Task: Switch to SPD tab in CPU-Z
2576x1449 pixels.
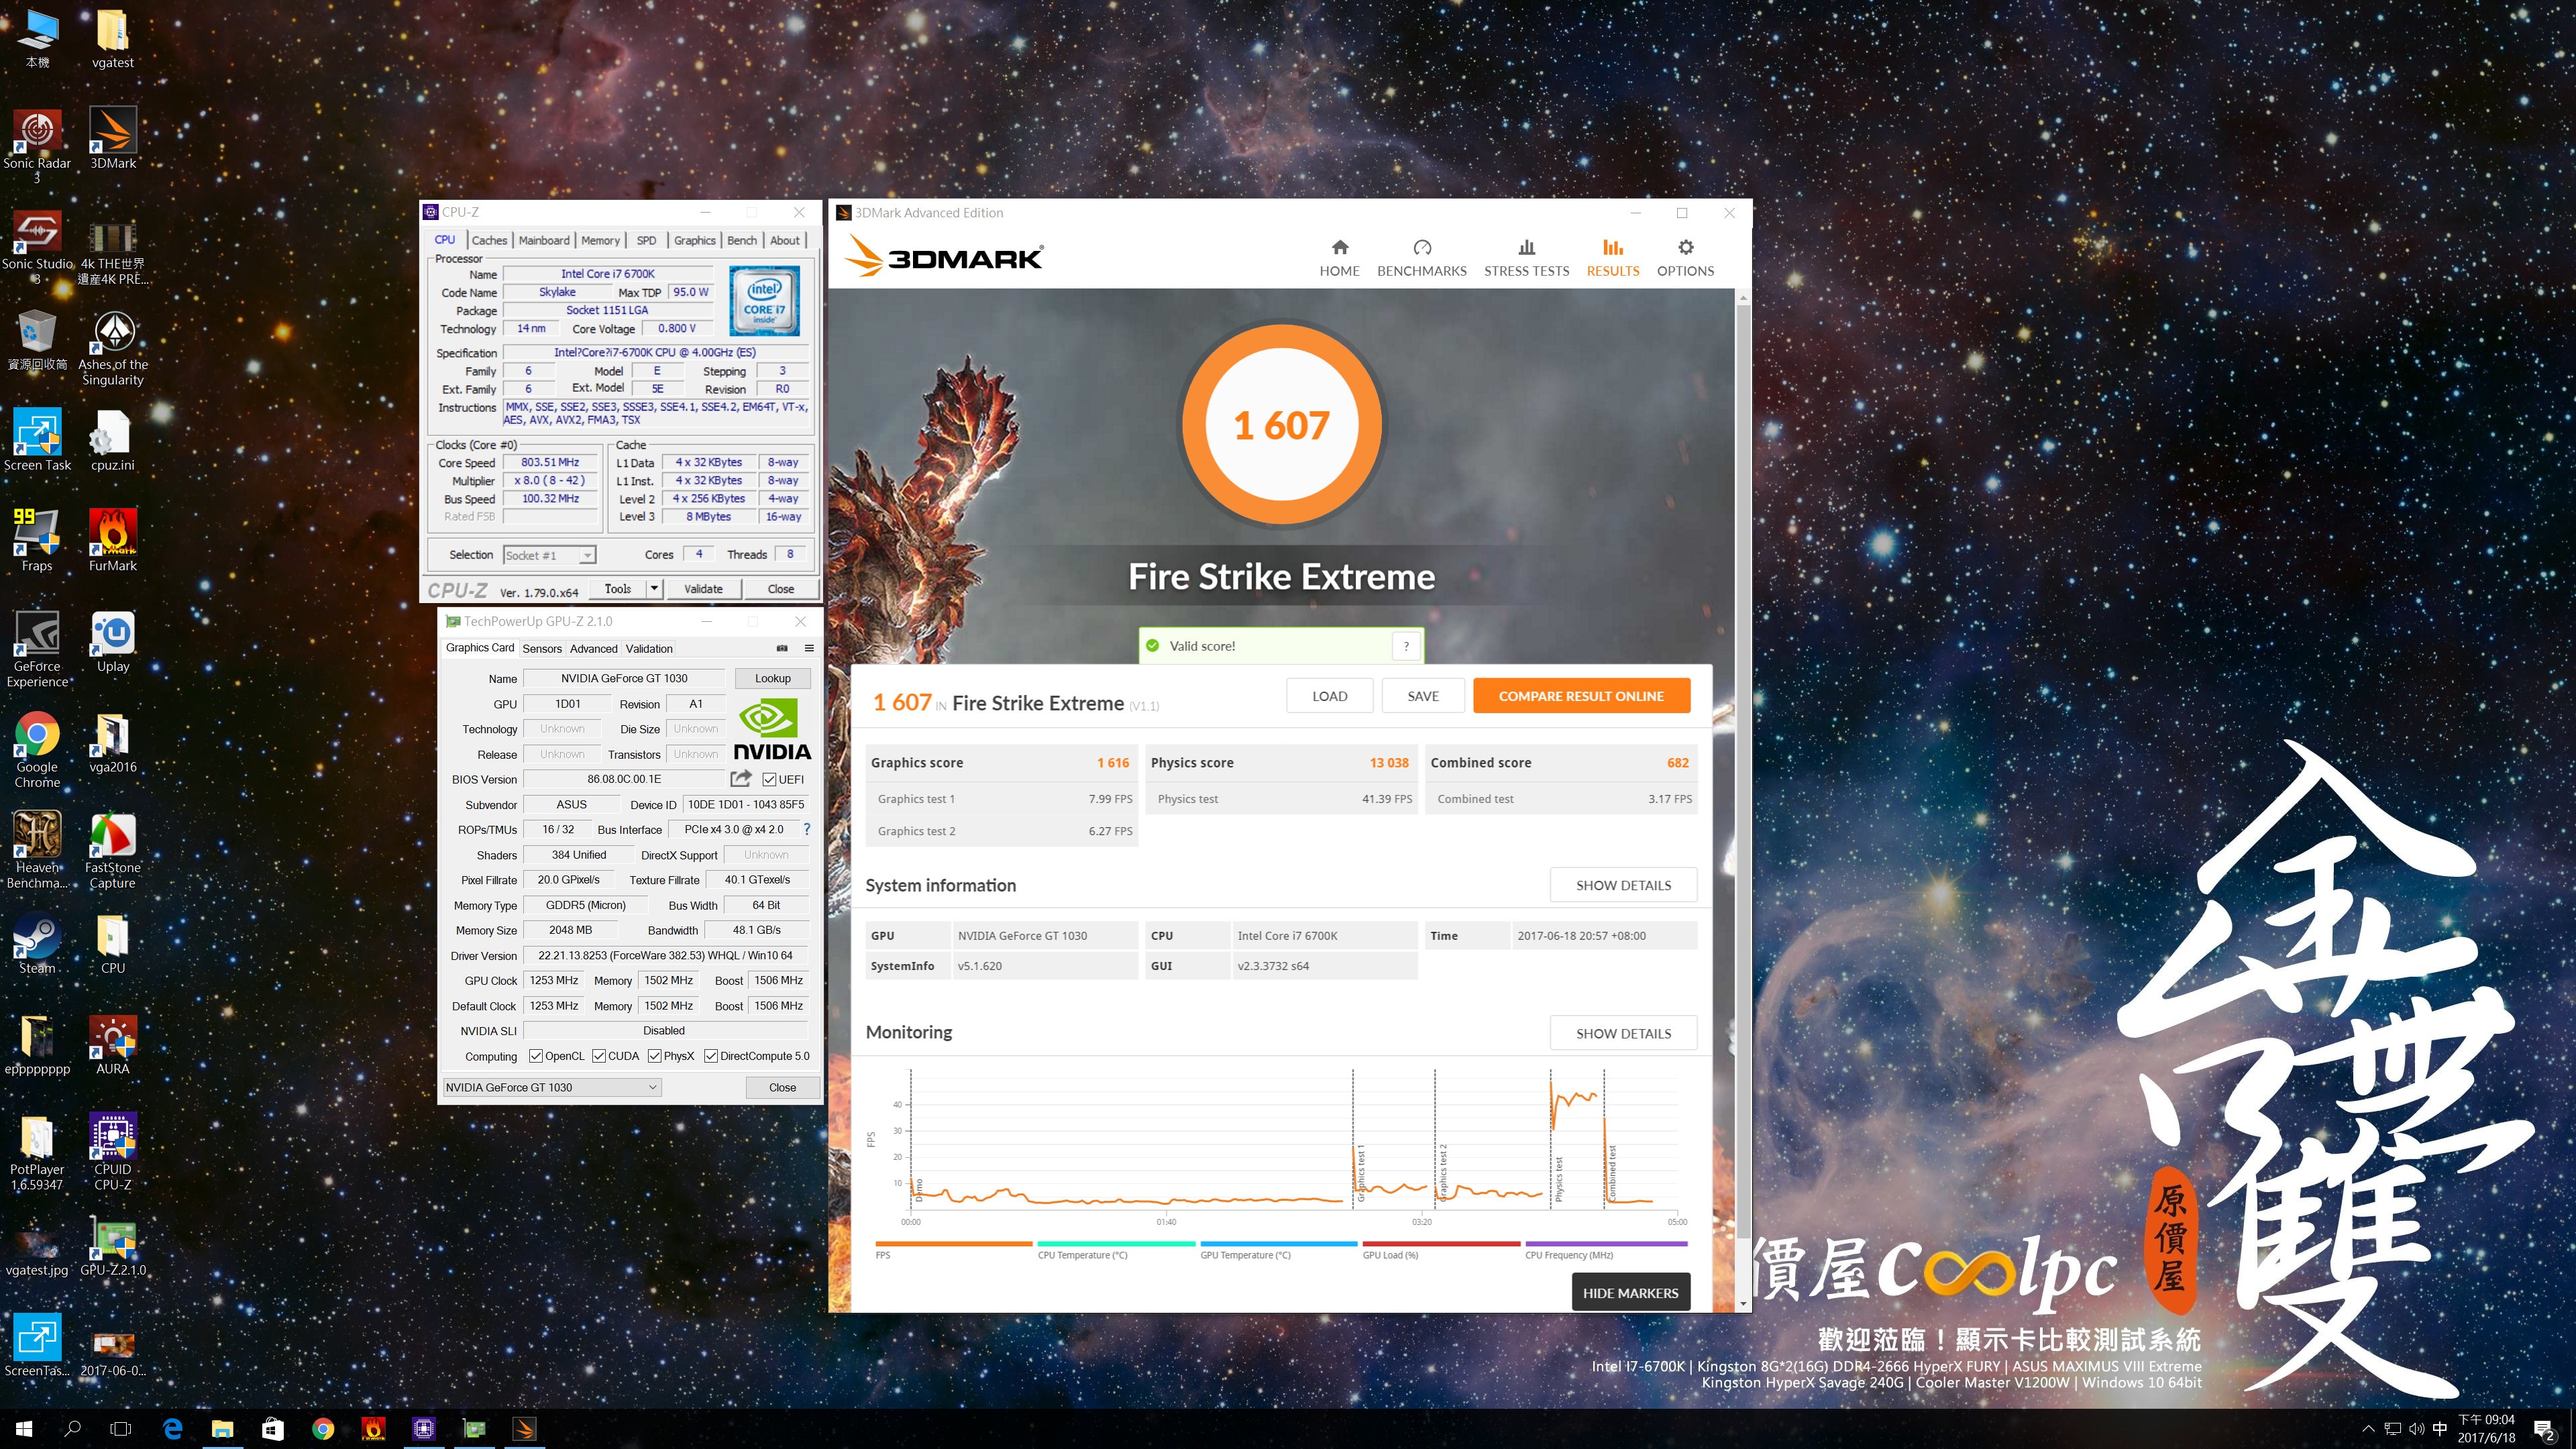Action: pos(646,240)
